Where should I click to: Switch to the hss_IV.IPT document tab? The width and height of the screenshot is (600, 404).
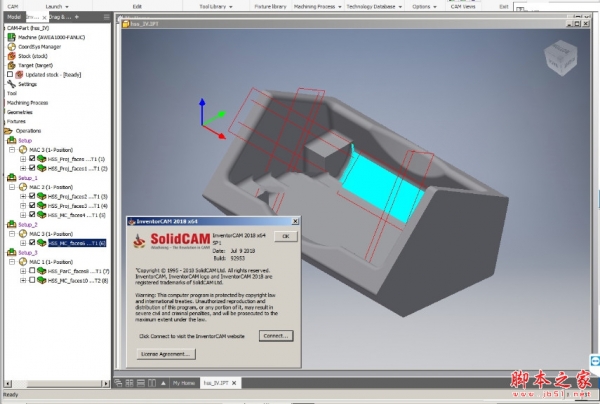click(x=216, y=382)
